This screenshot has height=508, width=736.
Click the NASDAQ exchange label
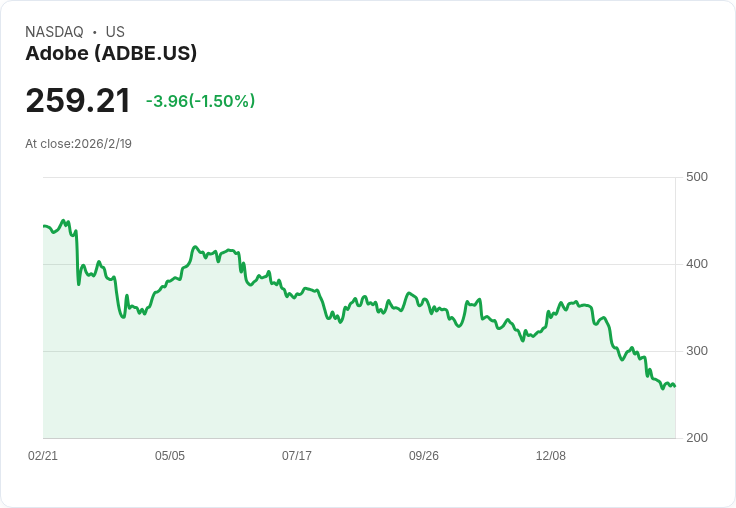pyautogui.click(x=54, y=32)
